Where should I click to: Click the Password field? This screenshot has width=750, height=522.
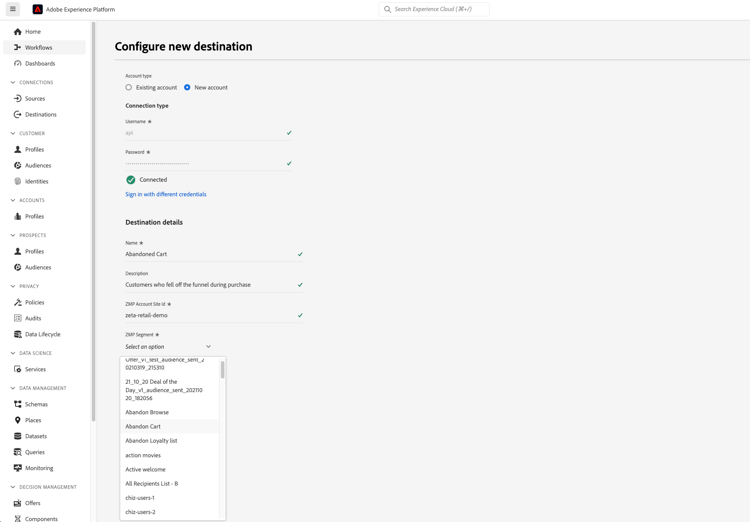tap(209, 164)
